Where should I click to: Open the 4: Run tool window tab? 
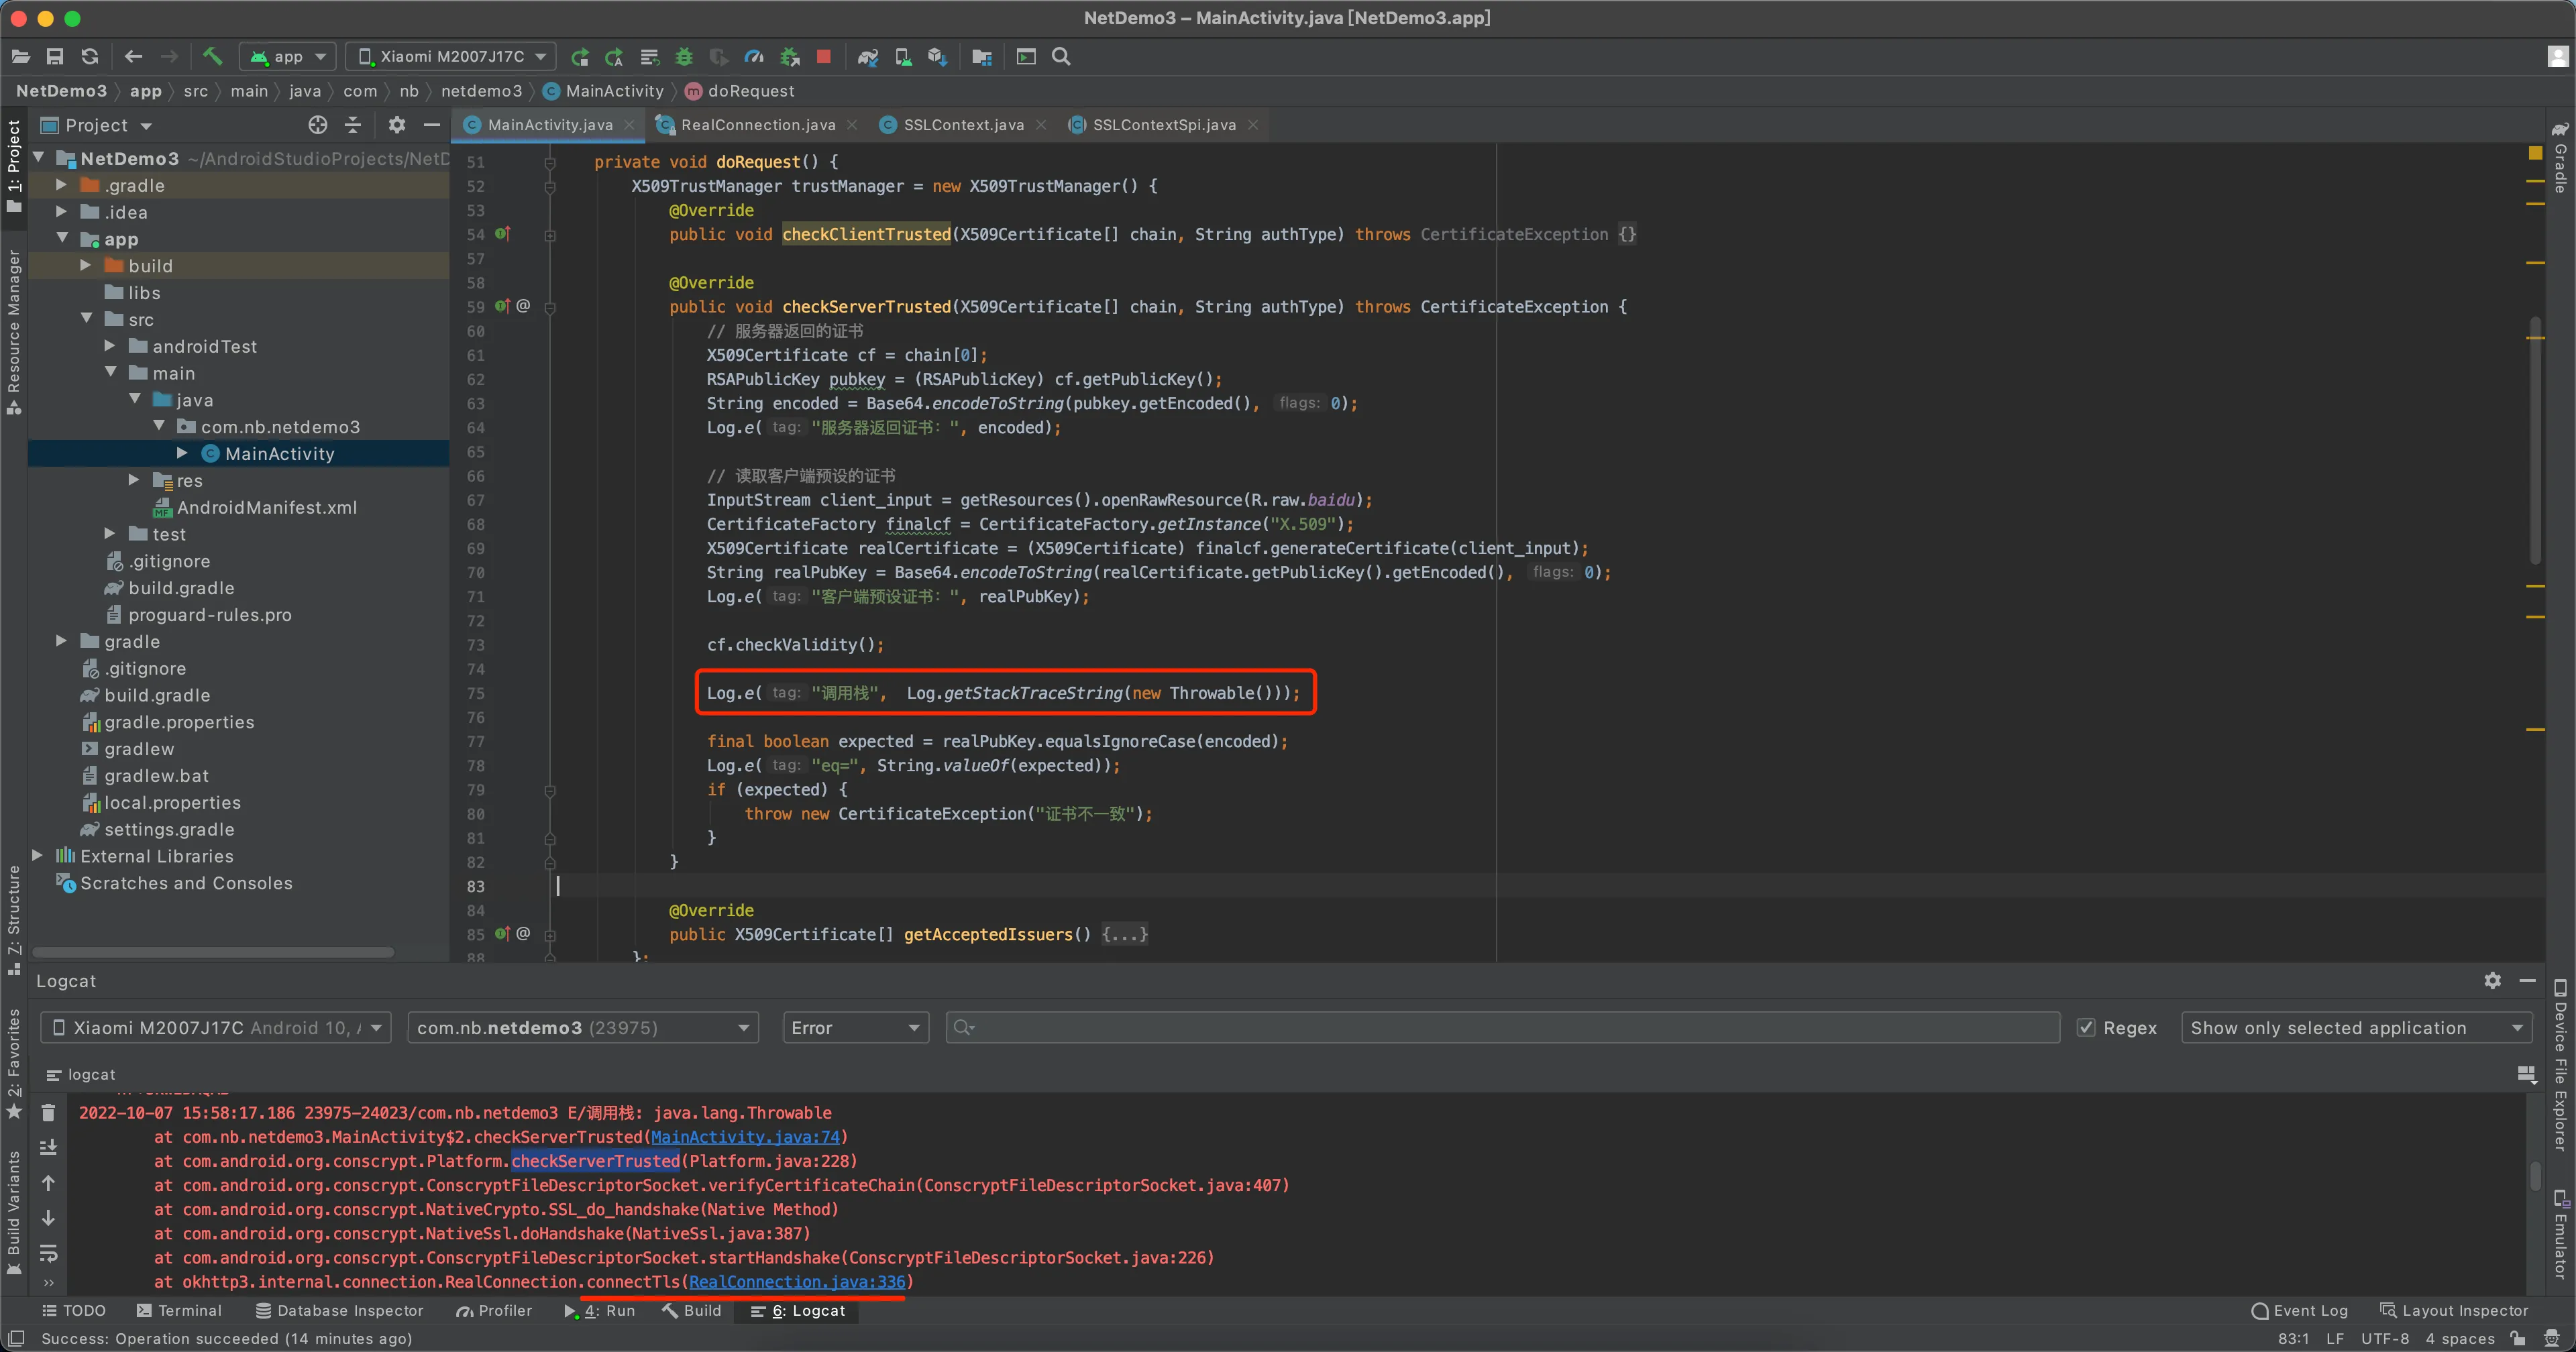[x=600, y=1311]
